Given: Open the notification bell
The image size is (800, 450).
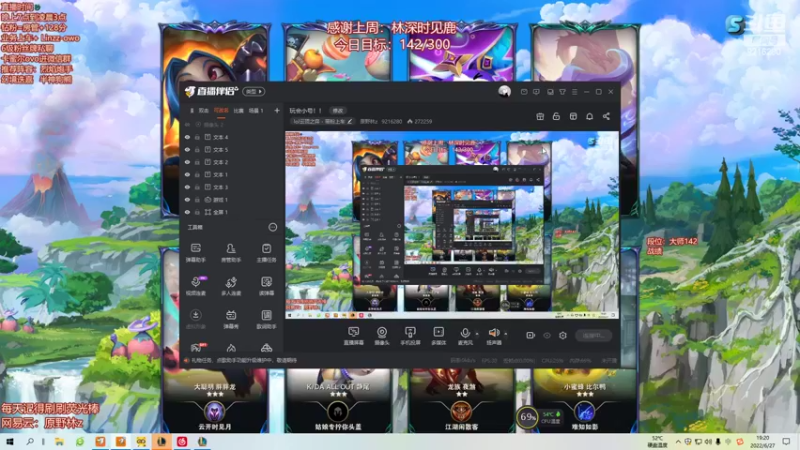Looking at the screenshot, I should (x=589, y=116).
